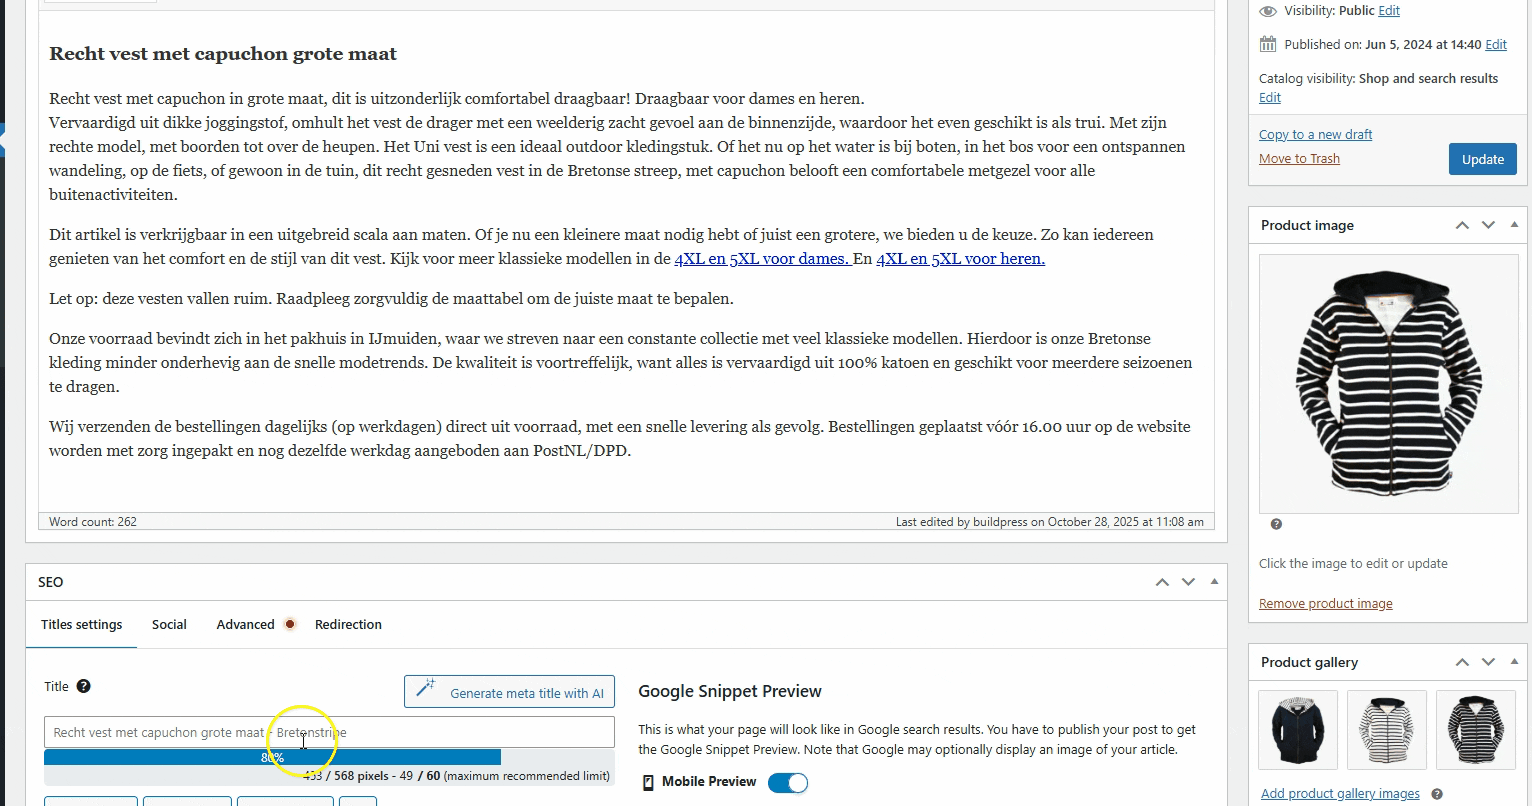Collapse the Product gallery panel
The width and height of the screenshot is (1532, 806).
pos(1514,662)
